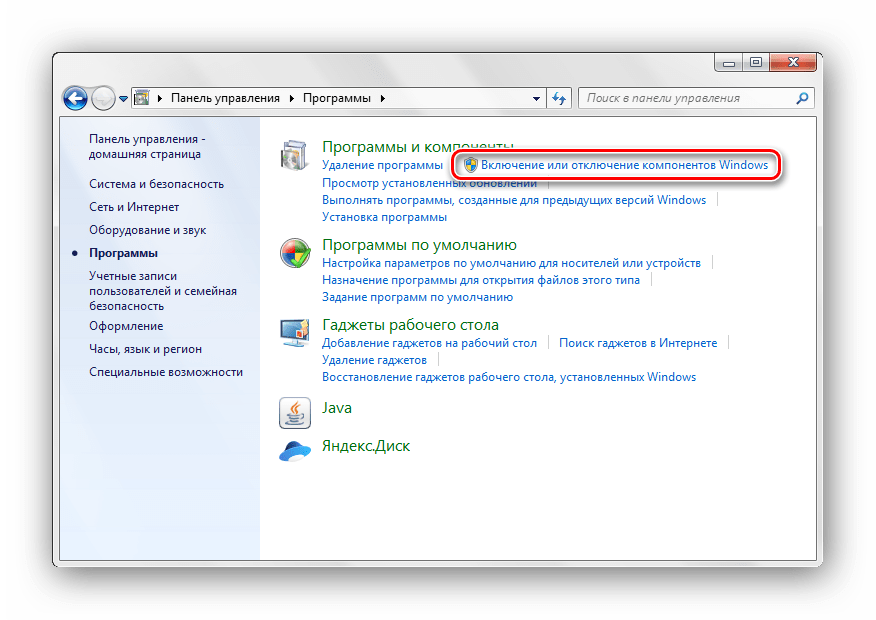
Task: Click the Программы и компоненты icon
Action: click(294, 155)
